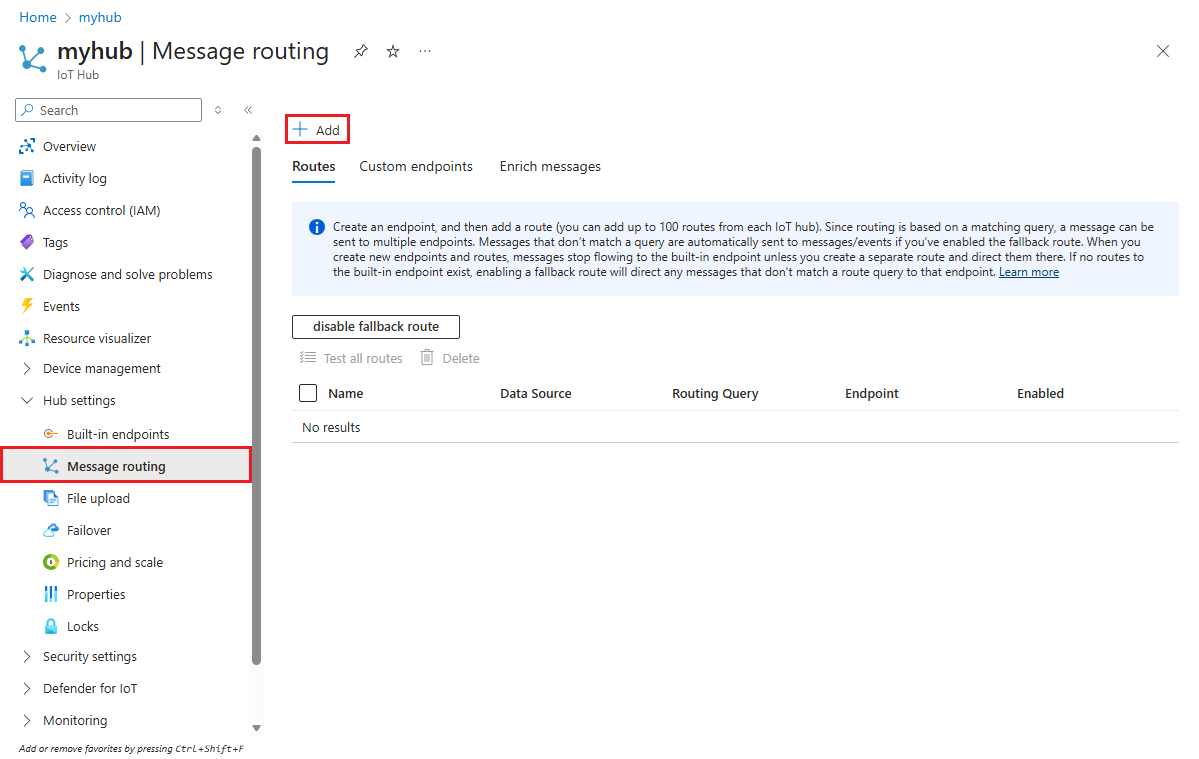Pin Message routing to dashboard
This screenshot has height=759, width=1199.
tap(361, 50)
